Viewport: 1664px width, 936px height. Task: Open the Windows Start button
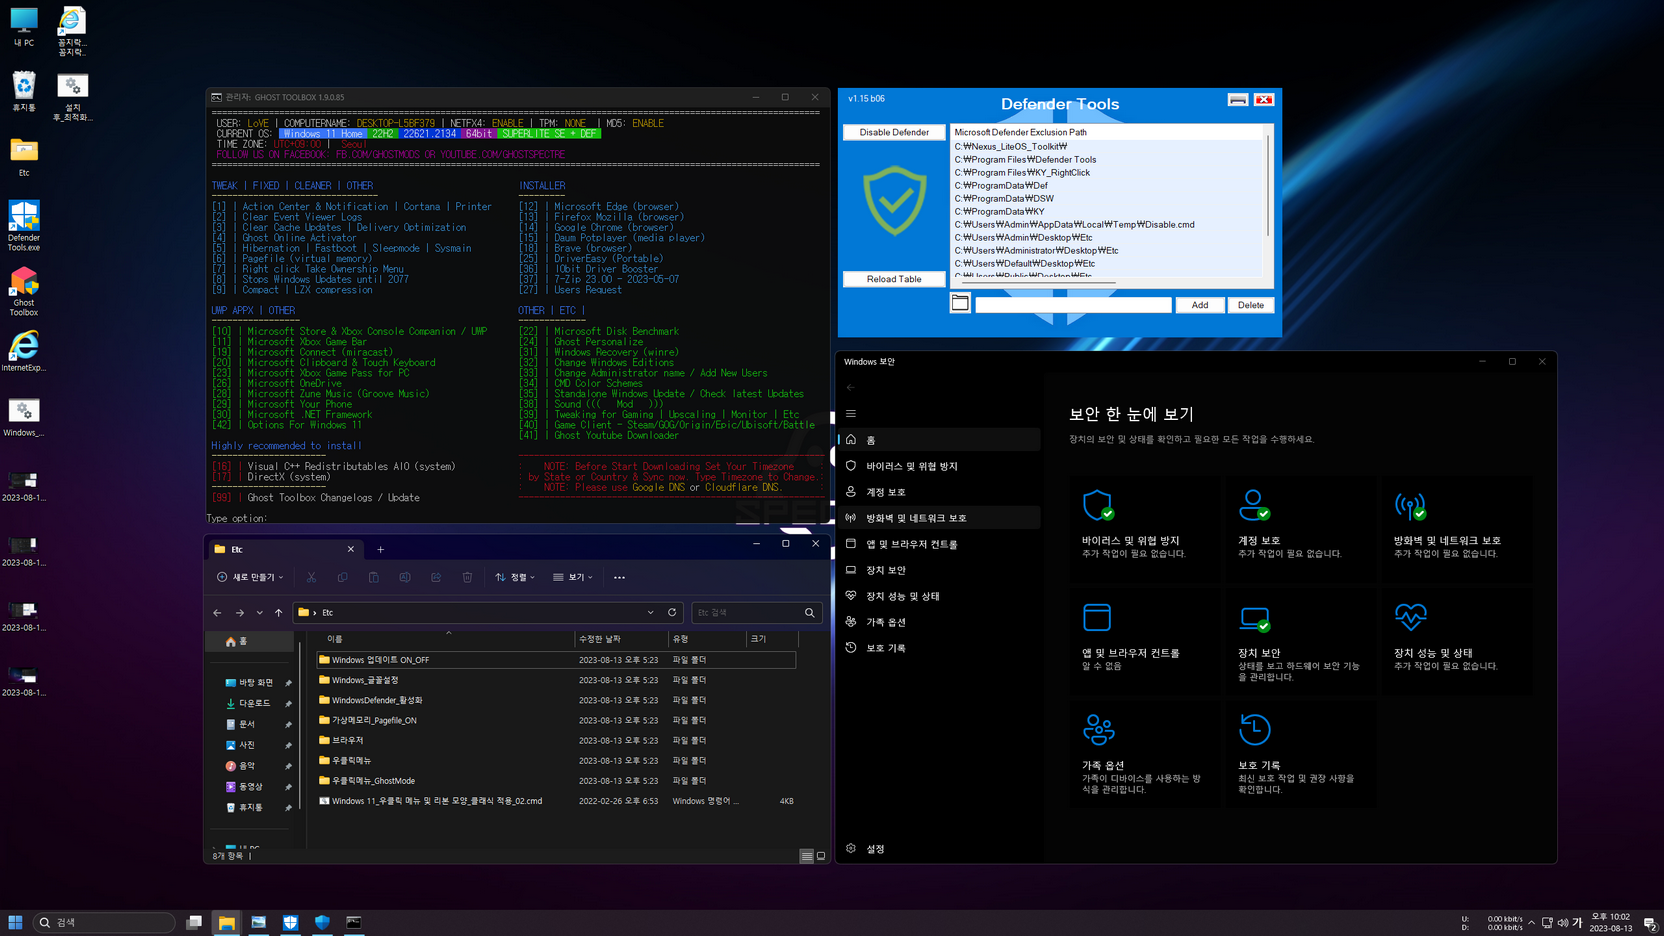pos(15,922)
